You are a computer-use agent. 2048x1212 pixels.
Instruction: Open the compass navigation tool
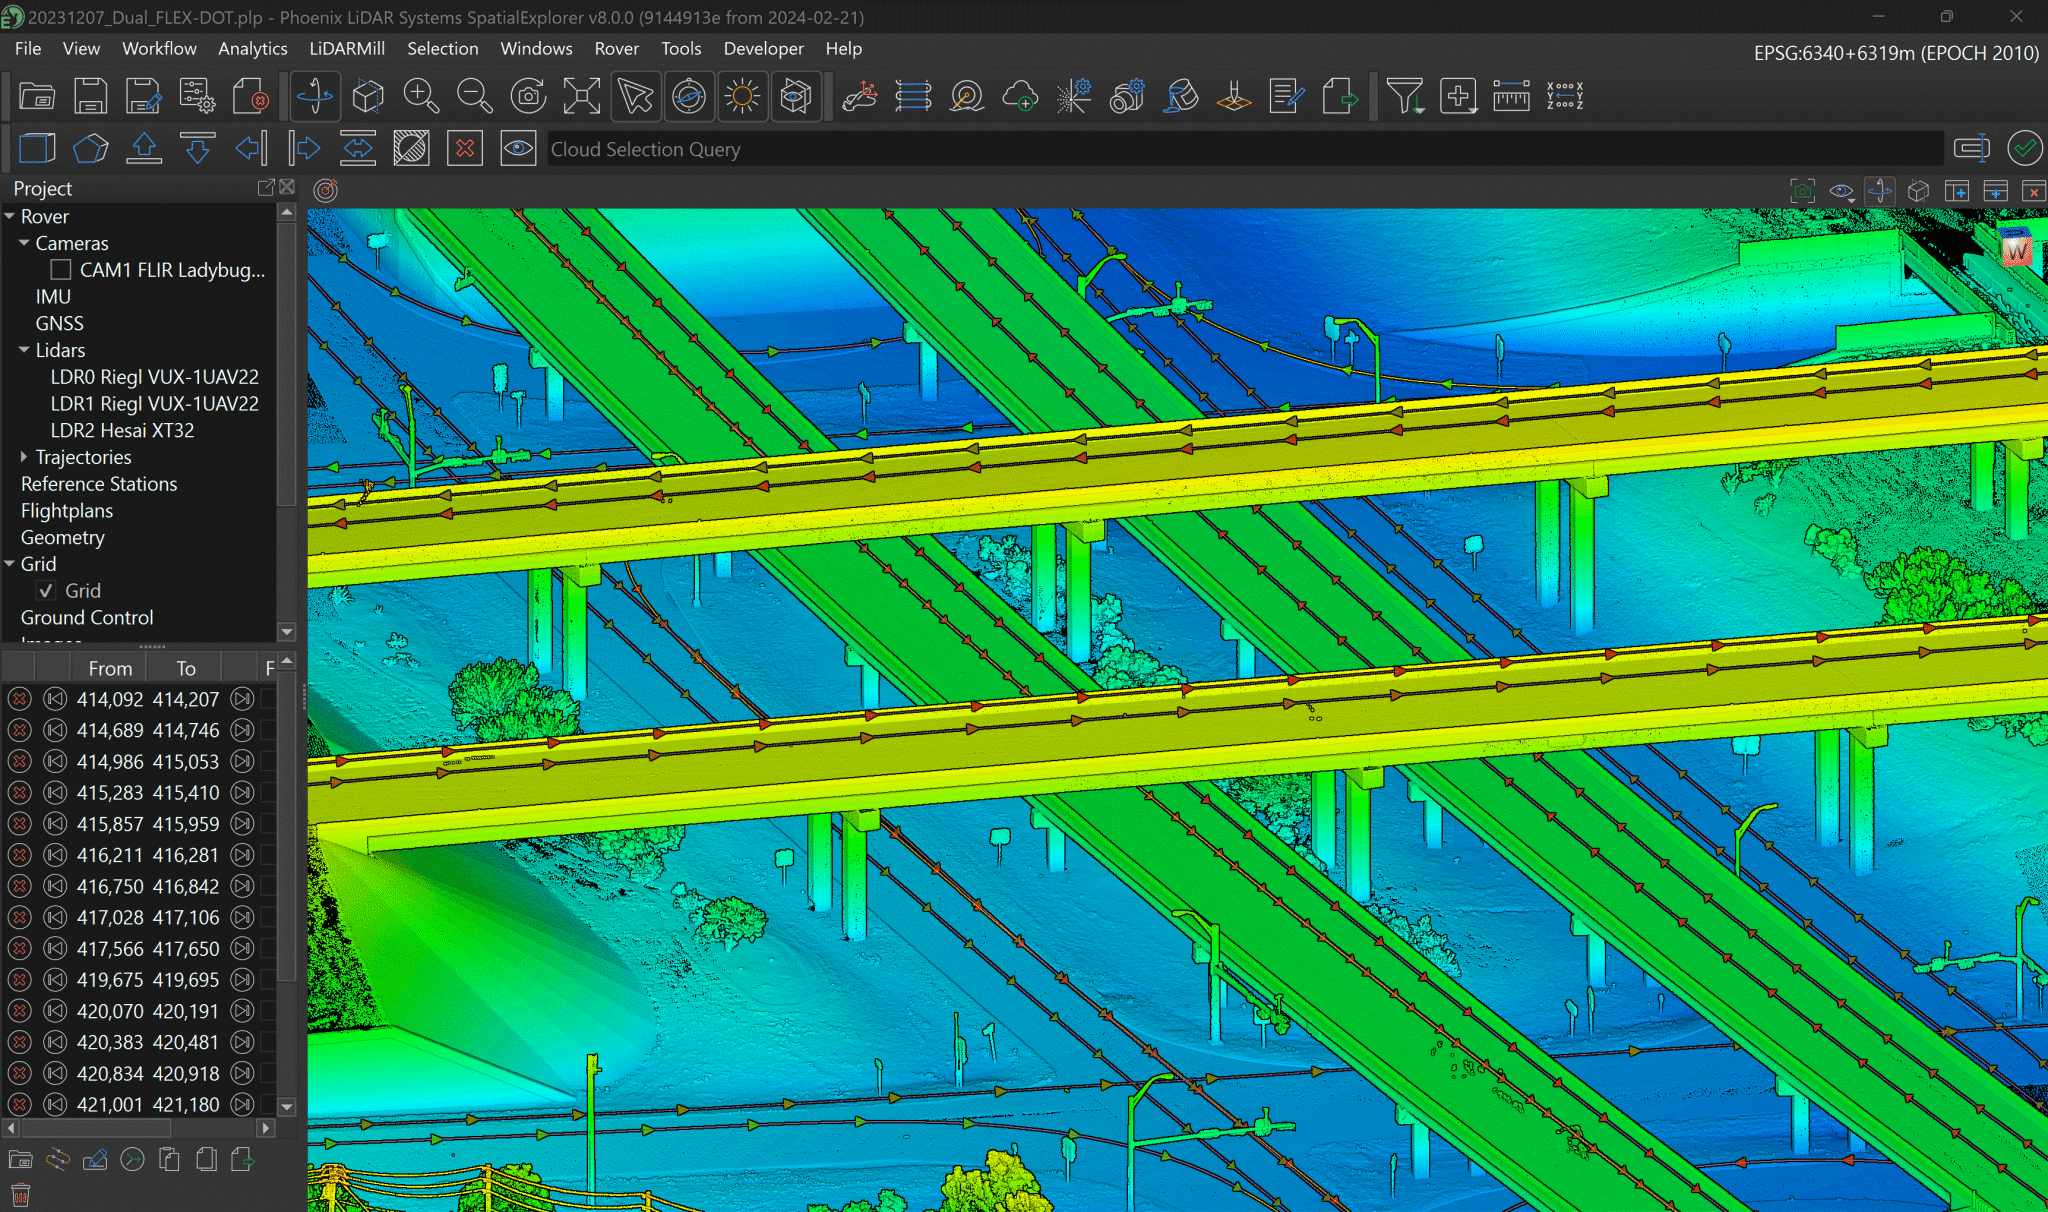[x=690, y=96]
